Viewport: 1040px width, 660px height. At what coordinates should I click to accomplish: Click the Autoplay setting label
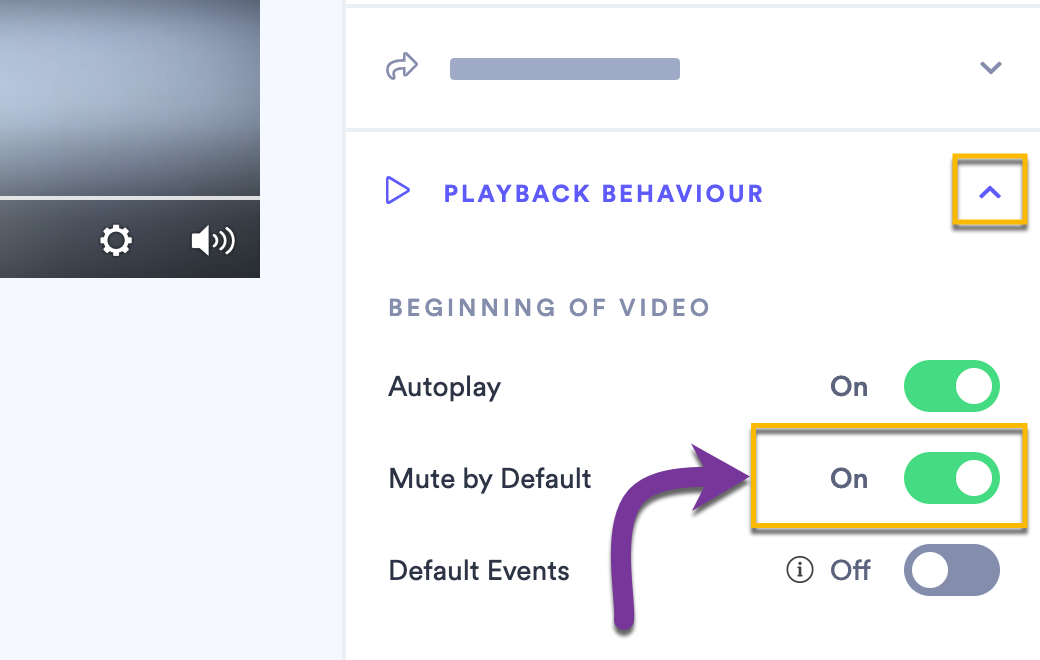point(444,387)
